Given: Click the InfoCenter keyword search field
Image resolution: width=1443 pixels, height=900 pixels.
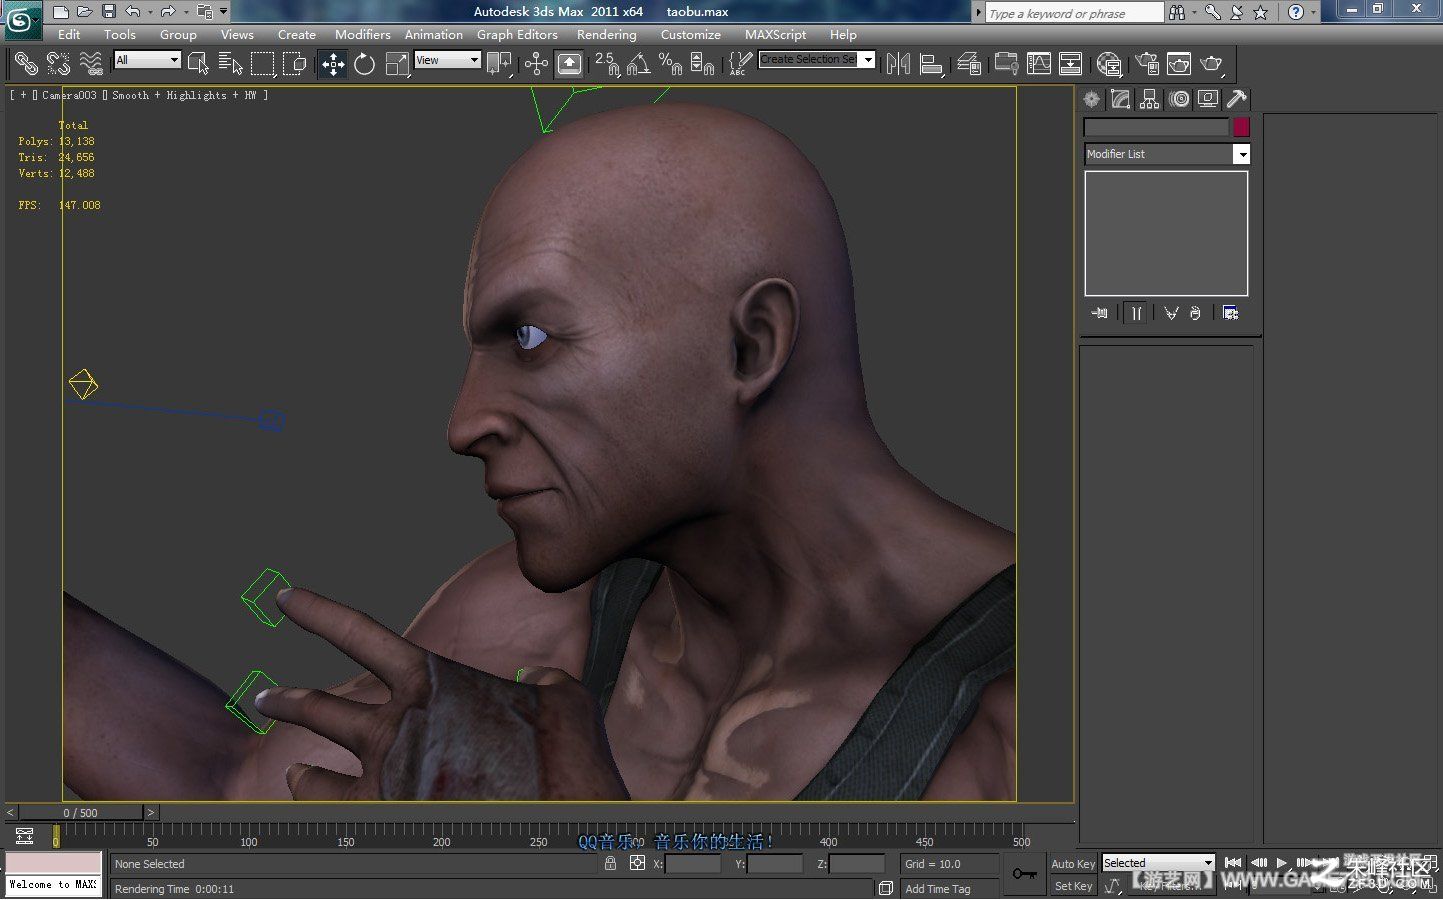Looking at the screenshot, I should [1074, 13].
